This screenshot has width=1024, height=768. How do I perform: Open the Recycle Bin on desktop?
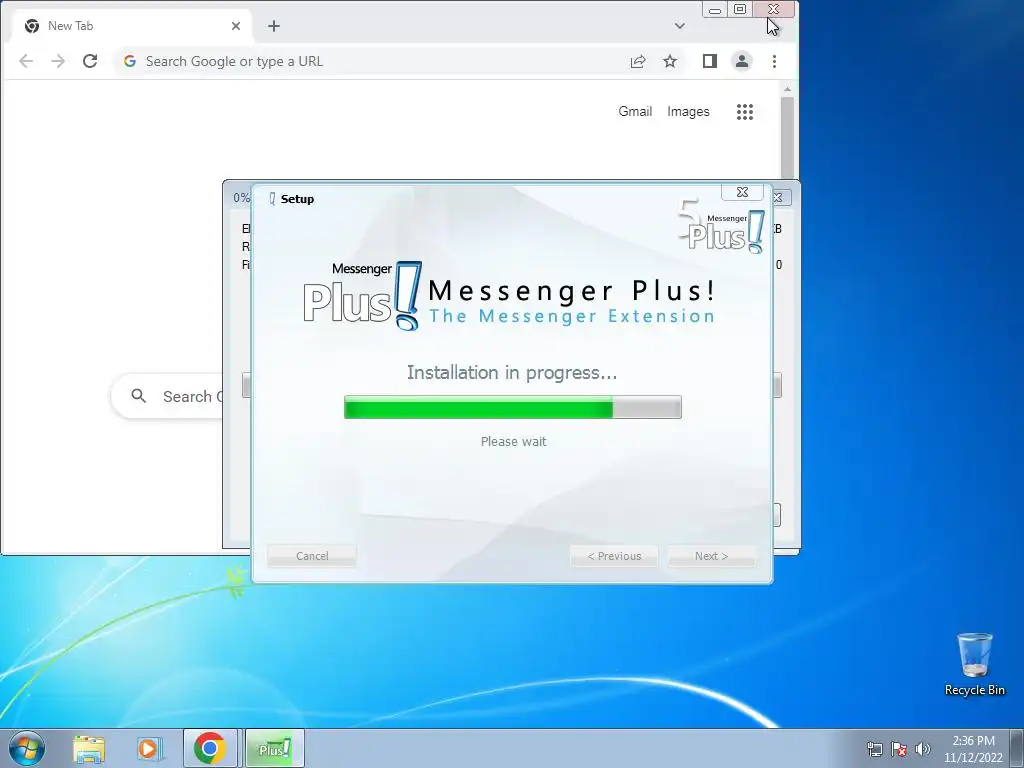974,664
